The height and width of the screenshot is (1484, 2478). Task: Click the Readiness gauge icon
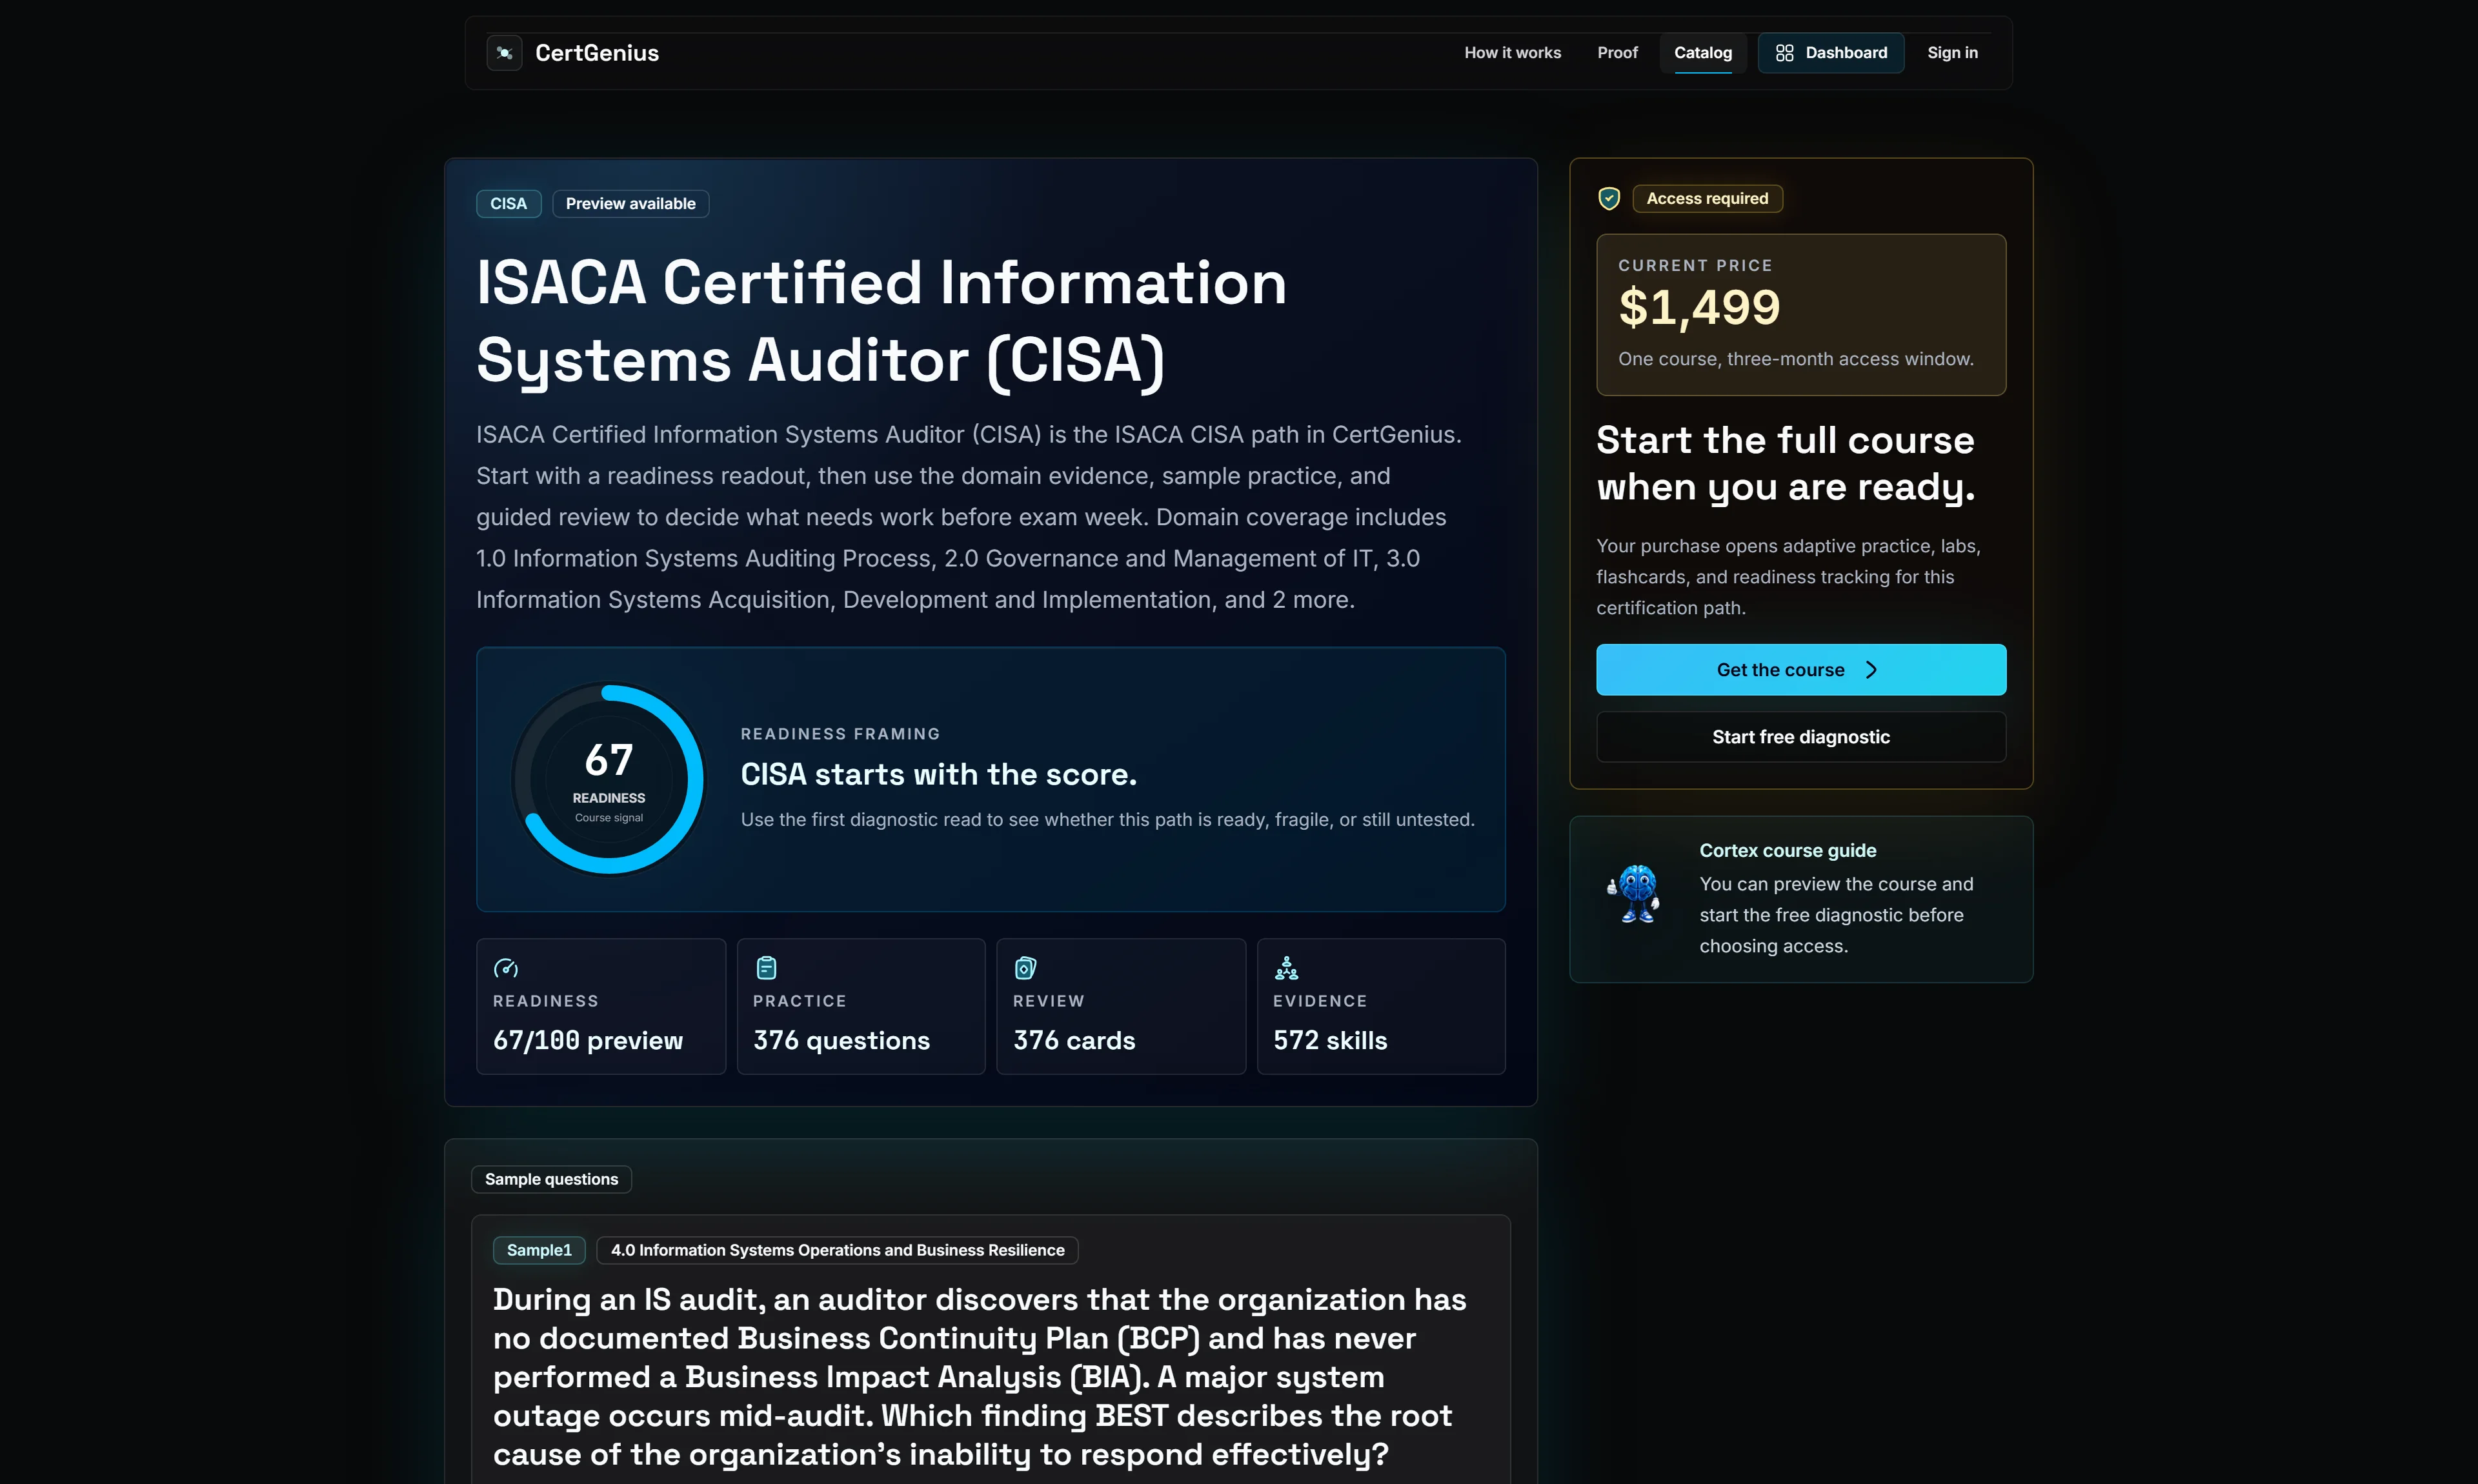tap(506, 968)
